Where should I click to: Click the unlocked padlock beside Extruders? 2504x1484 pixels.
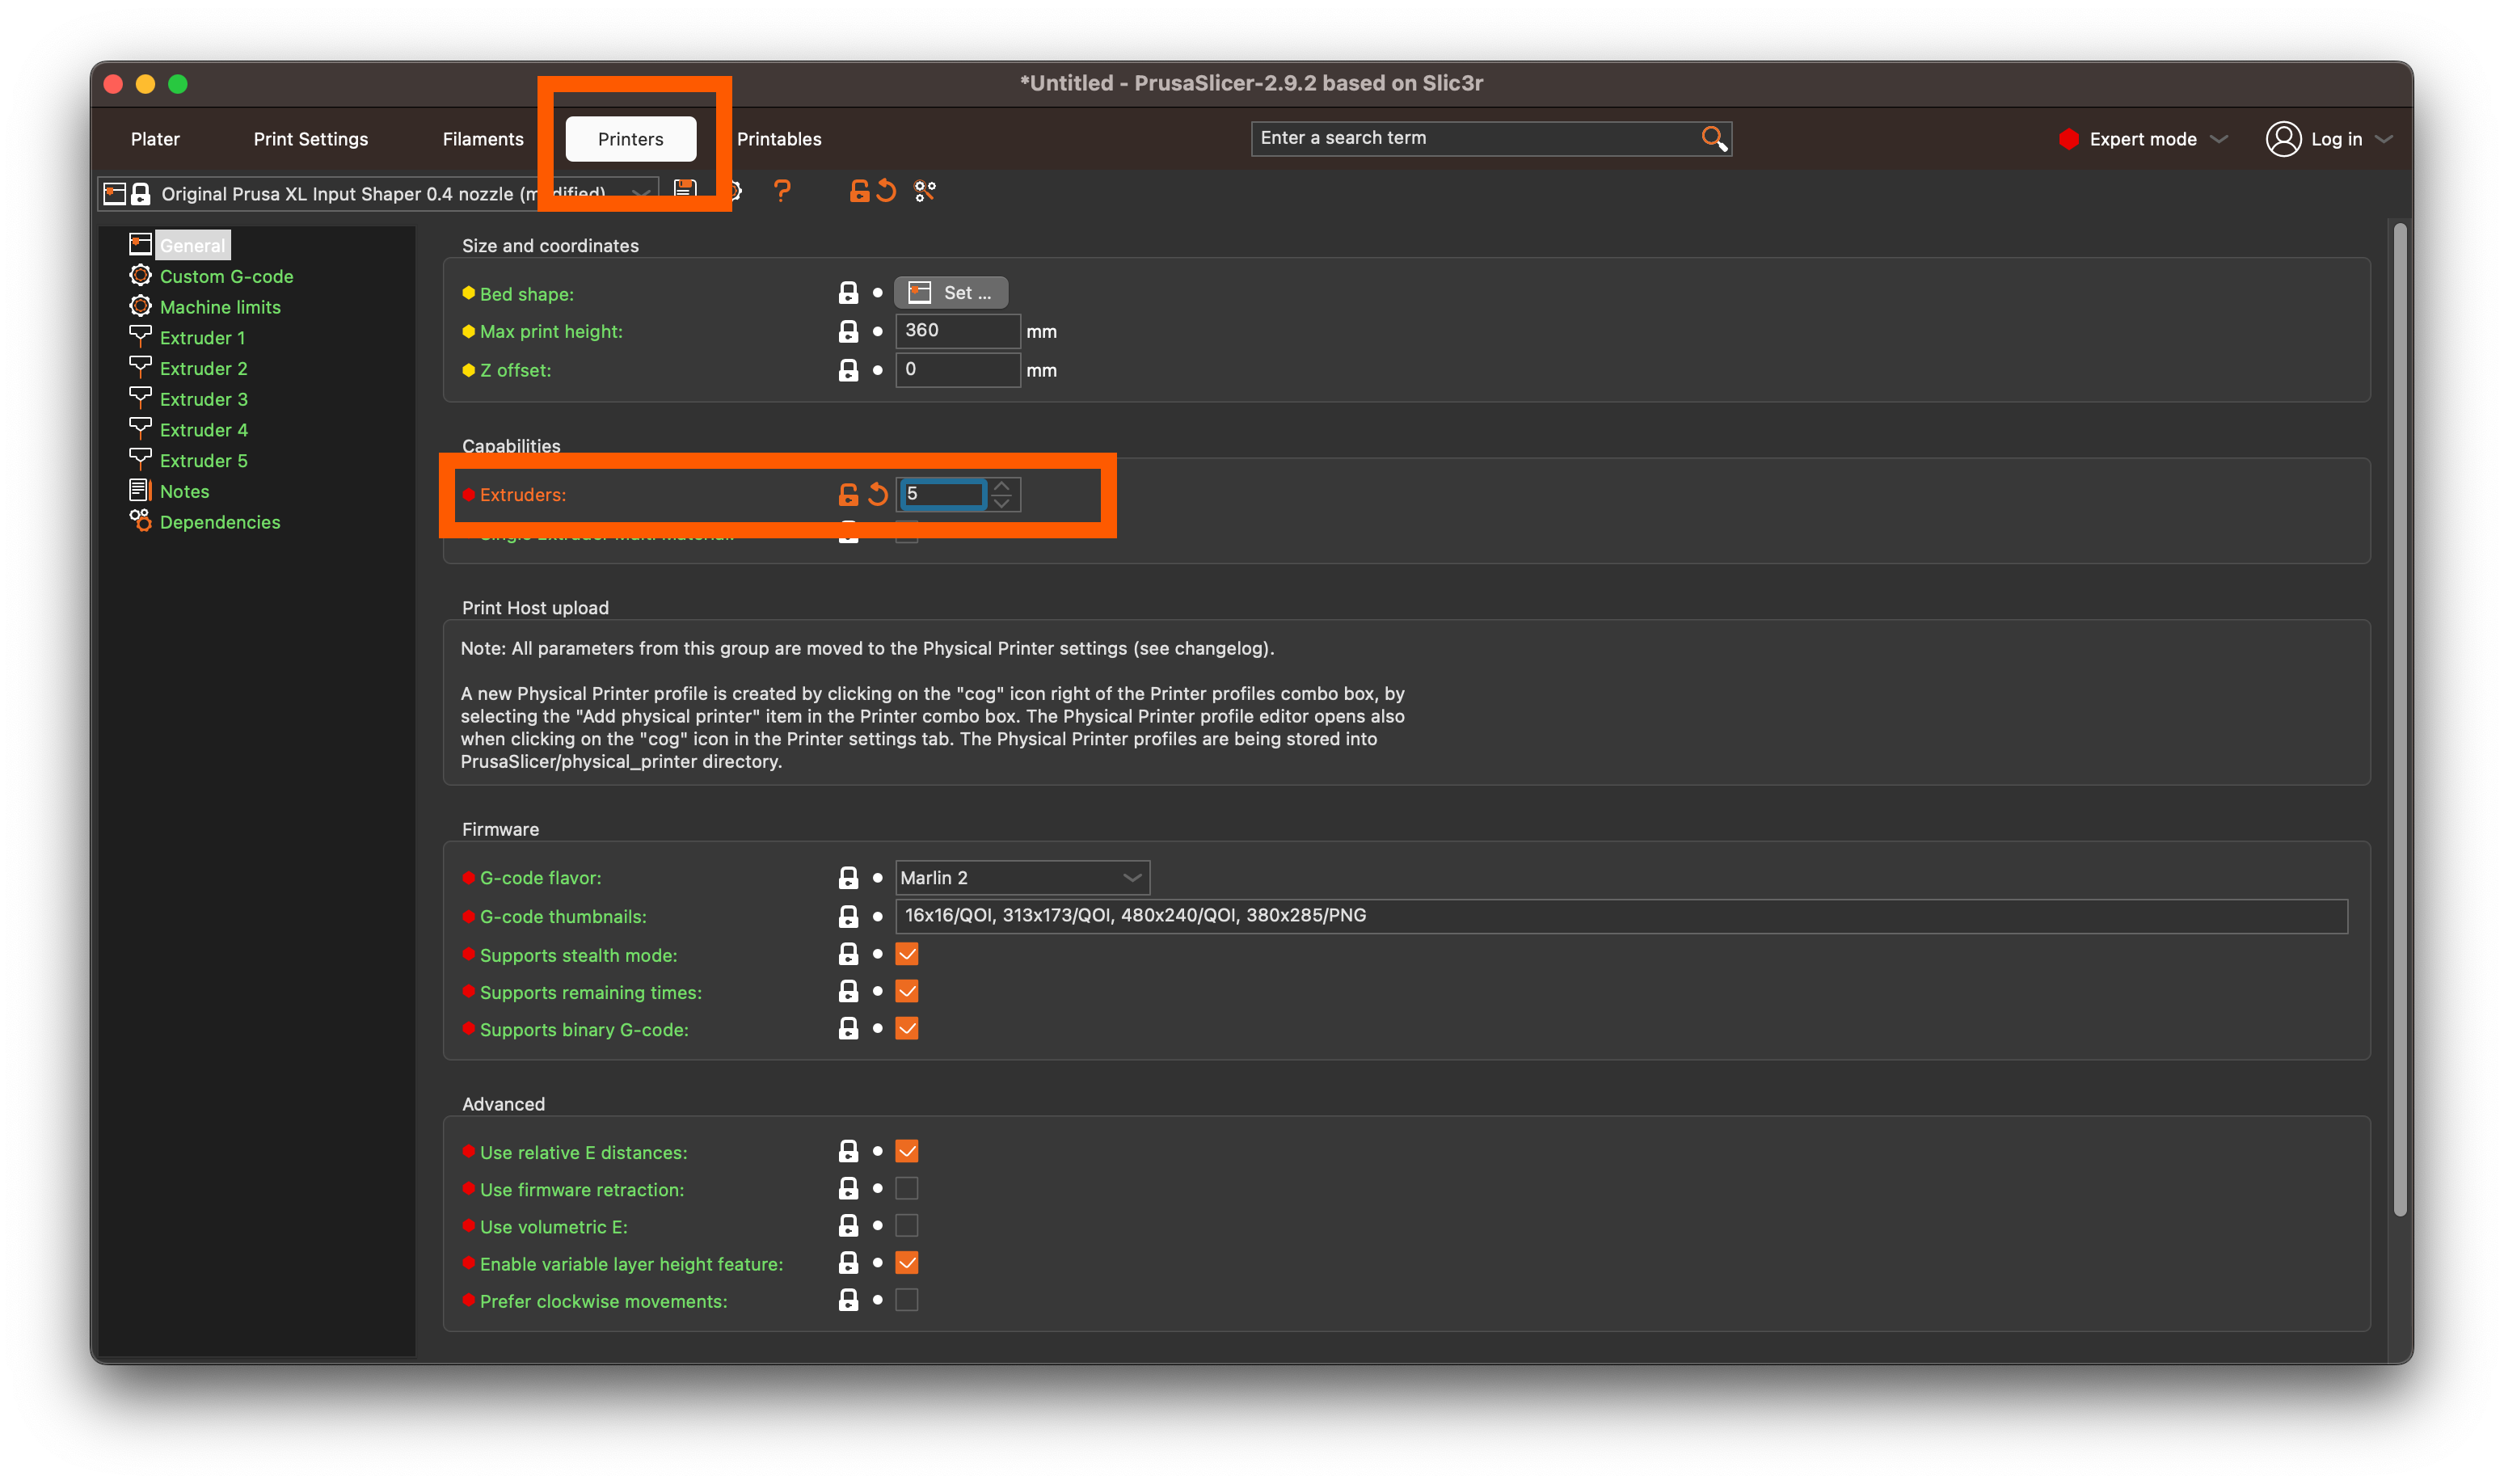(x=848, y=494)
